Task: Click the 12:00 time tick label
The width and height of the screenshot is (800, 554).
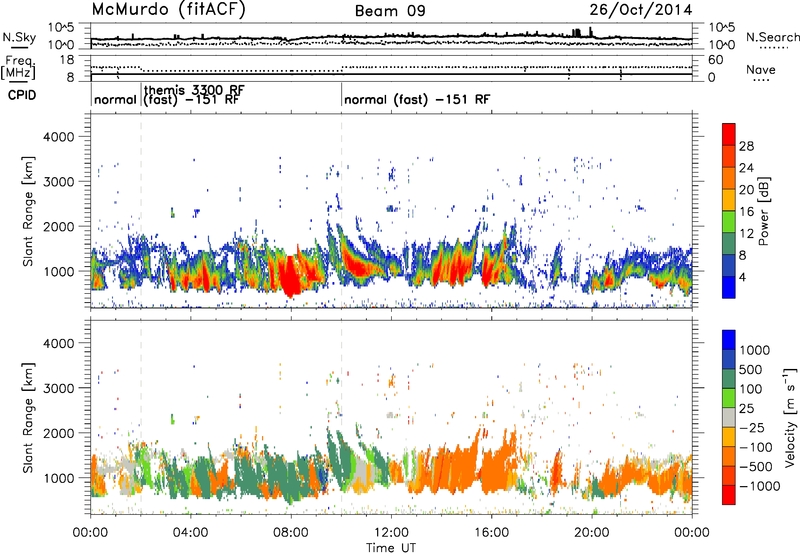Action: [x=391, y=533]
